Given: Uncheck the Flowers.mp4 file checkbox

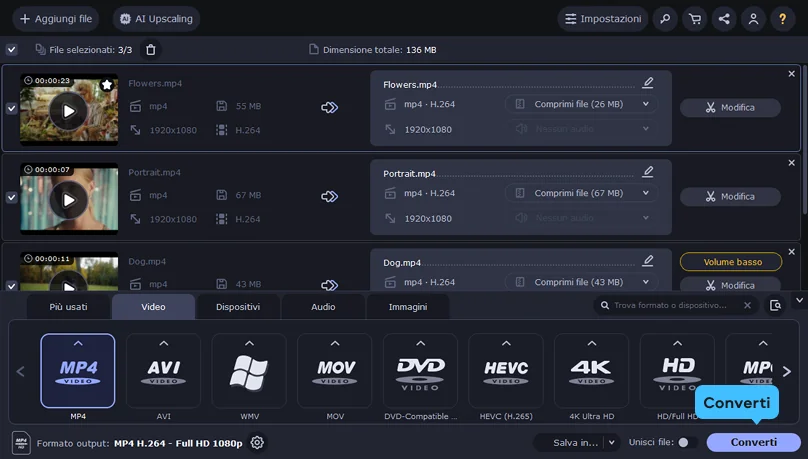Looking at the screenshot, I should click(x=11, y=109).
